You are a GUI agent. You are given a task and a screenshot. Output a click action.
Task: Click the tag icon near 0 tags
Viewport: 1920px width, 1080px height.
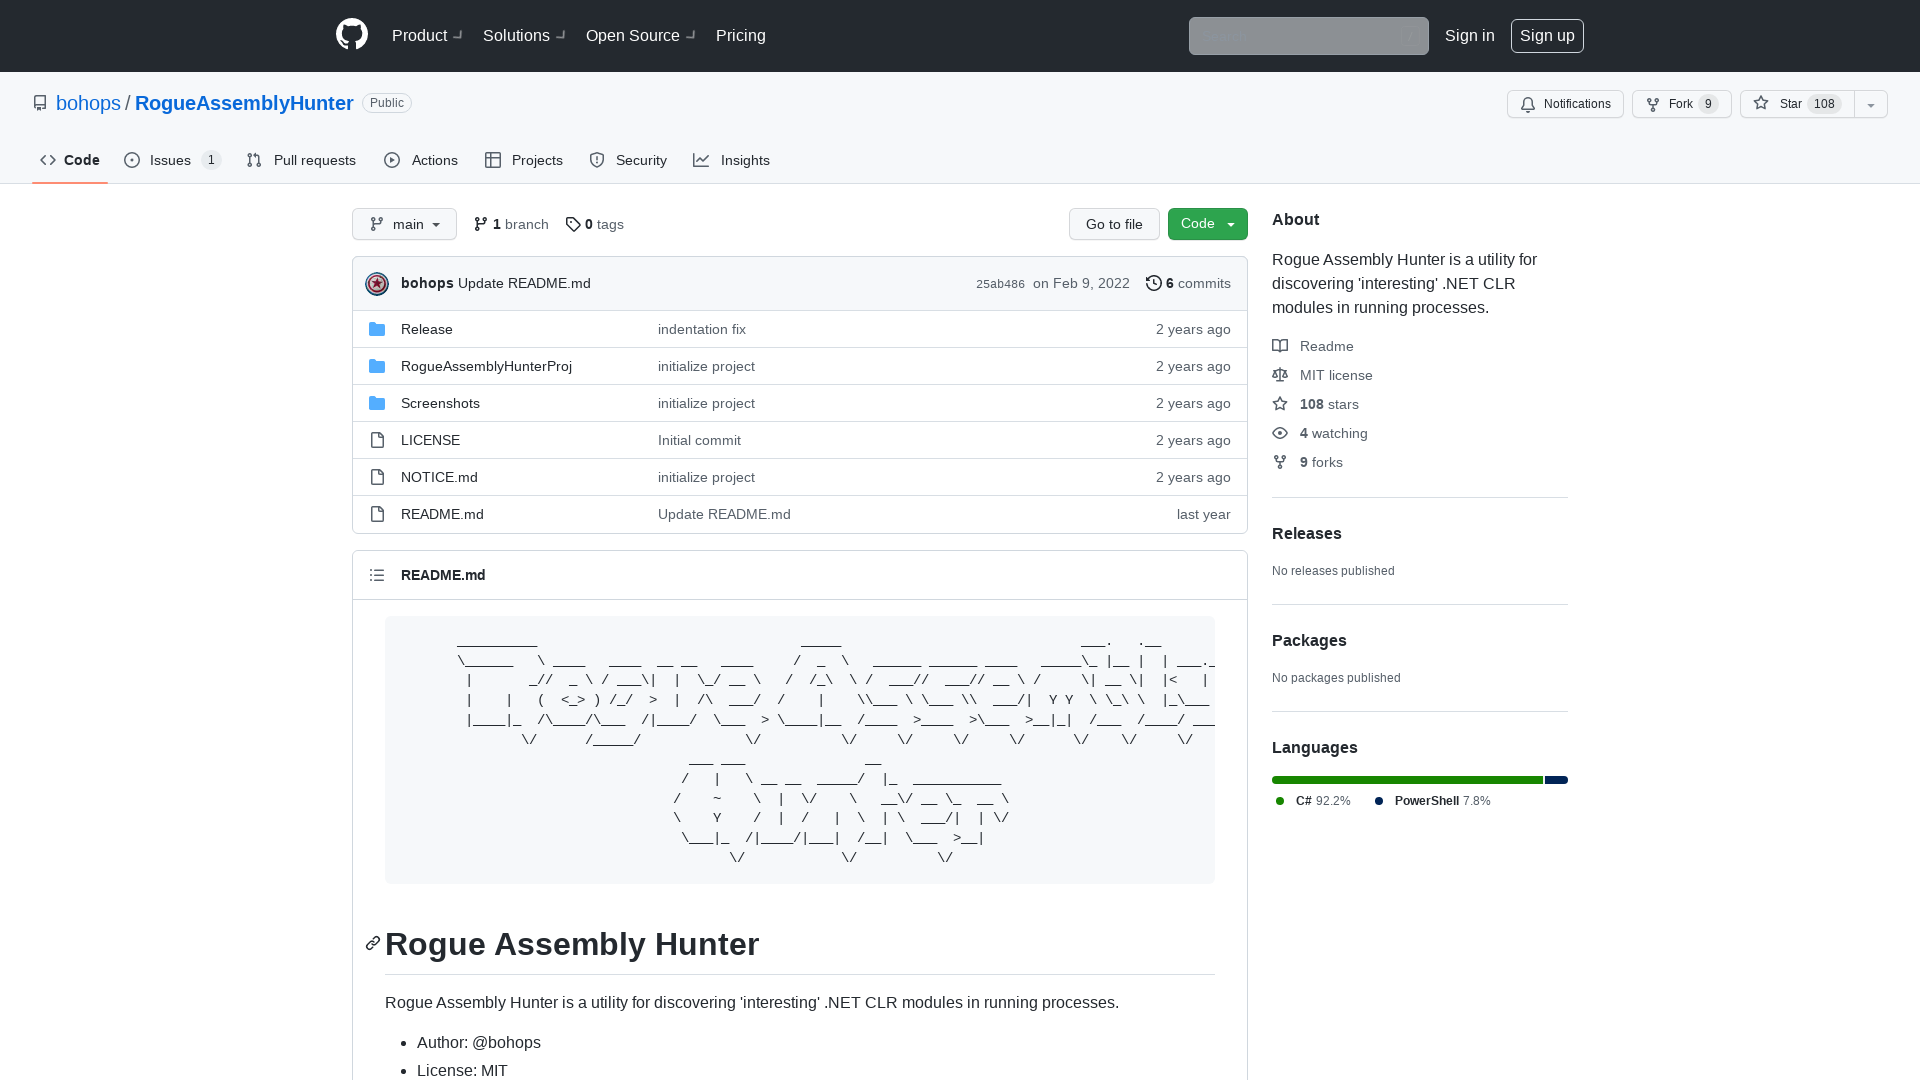[573, 224]
